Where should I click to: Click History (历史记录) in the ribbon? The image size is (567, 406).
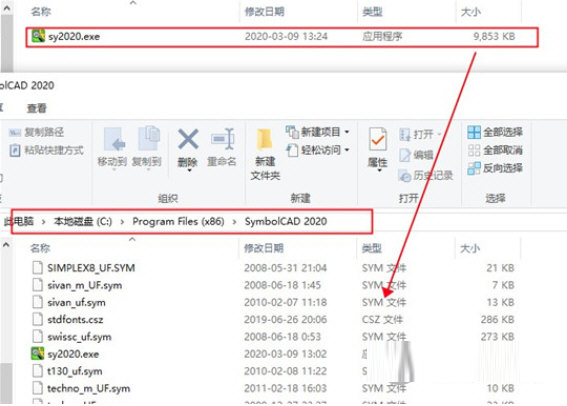426,176
